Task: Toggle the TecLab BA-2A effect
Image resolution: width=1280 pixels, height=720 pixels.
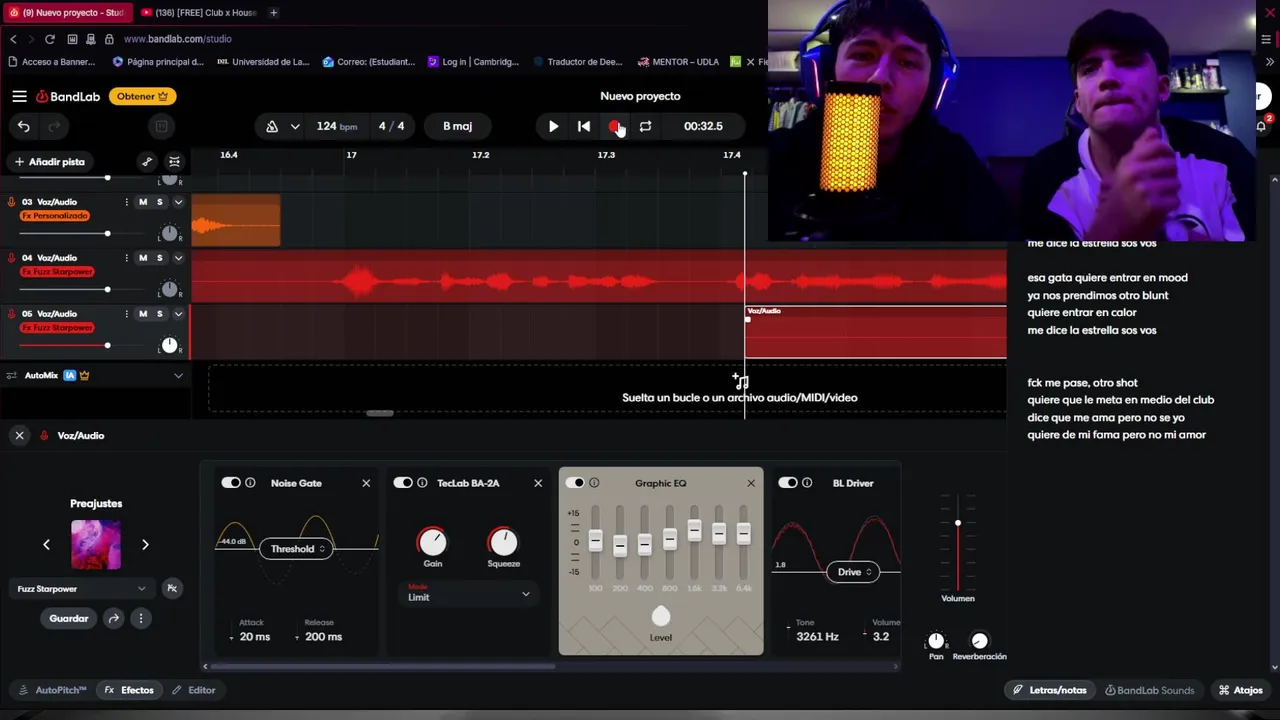Action: [x=403, y=483]
